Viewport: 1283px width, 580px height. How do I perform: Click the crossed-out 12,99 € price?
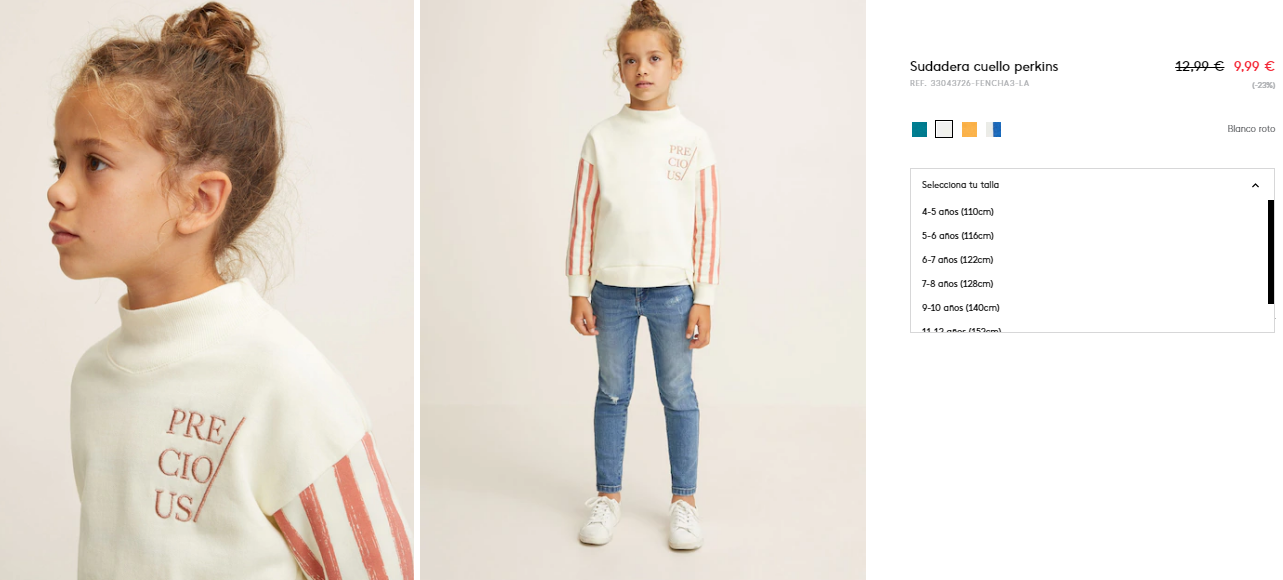[1199, 66]
